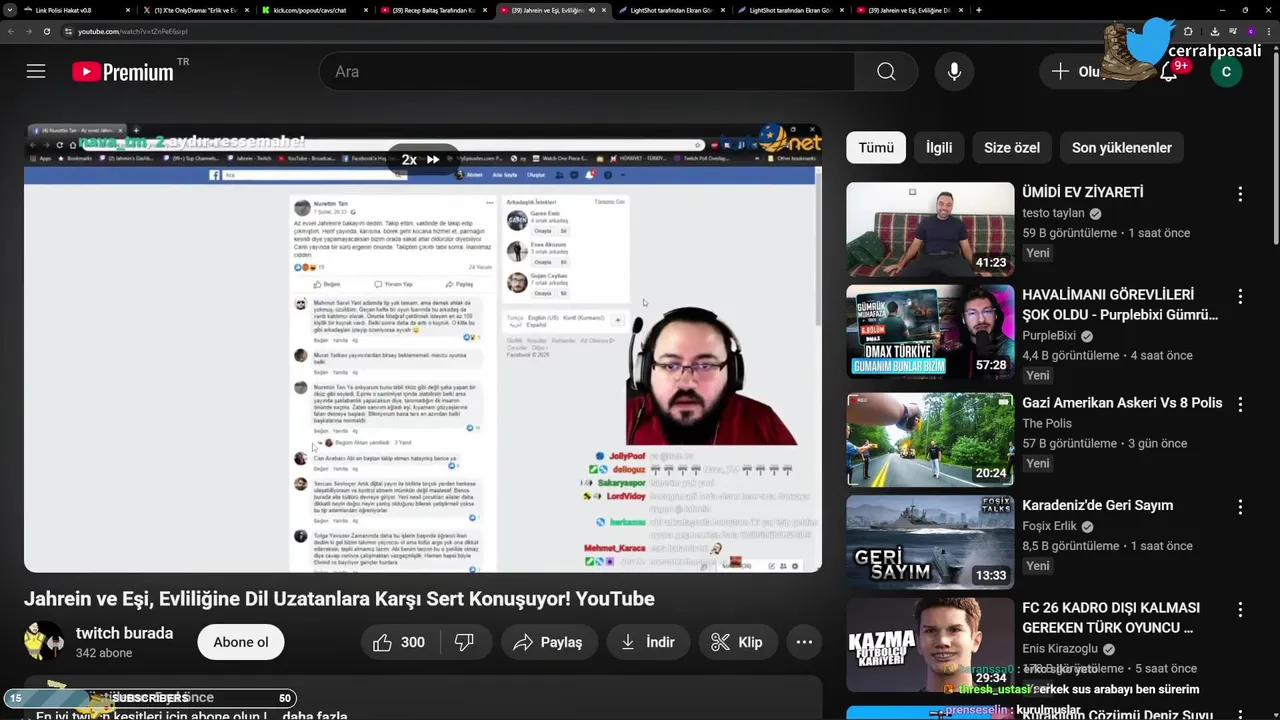Open twitch burada channel avatar
Screen dimensions: 1280x720
[x=44, y=642]
